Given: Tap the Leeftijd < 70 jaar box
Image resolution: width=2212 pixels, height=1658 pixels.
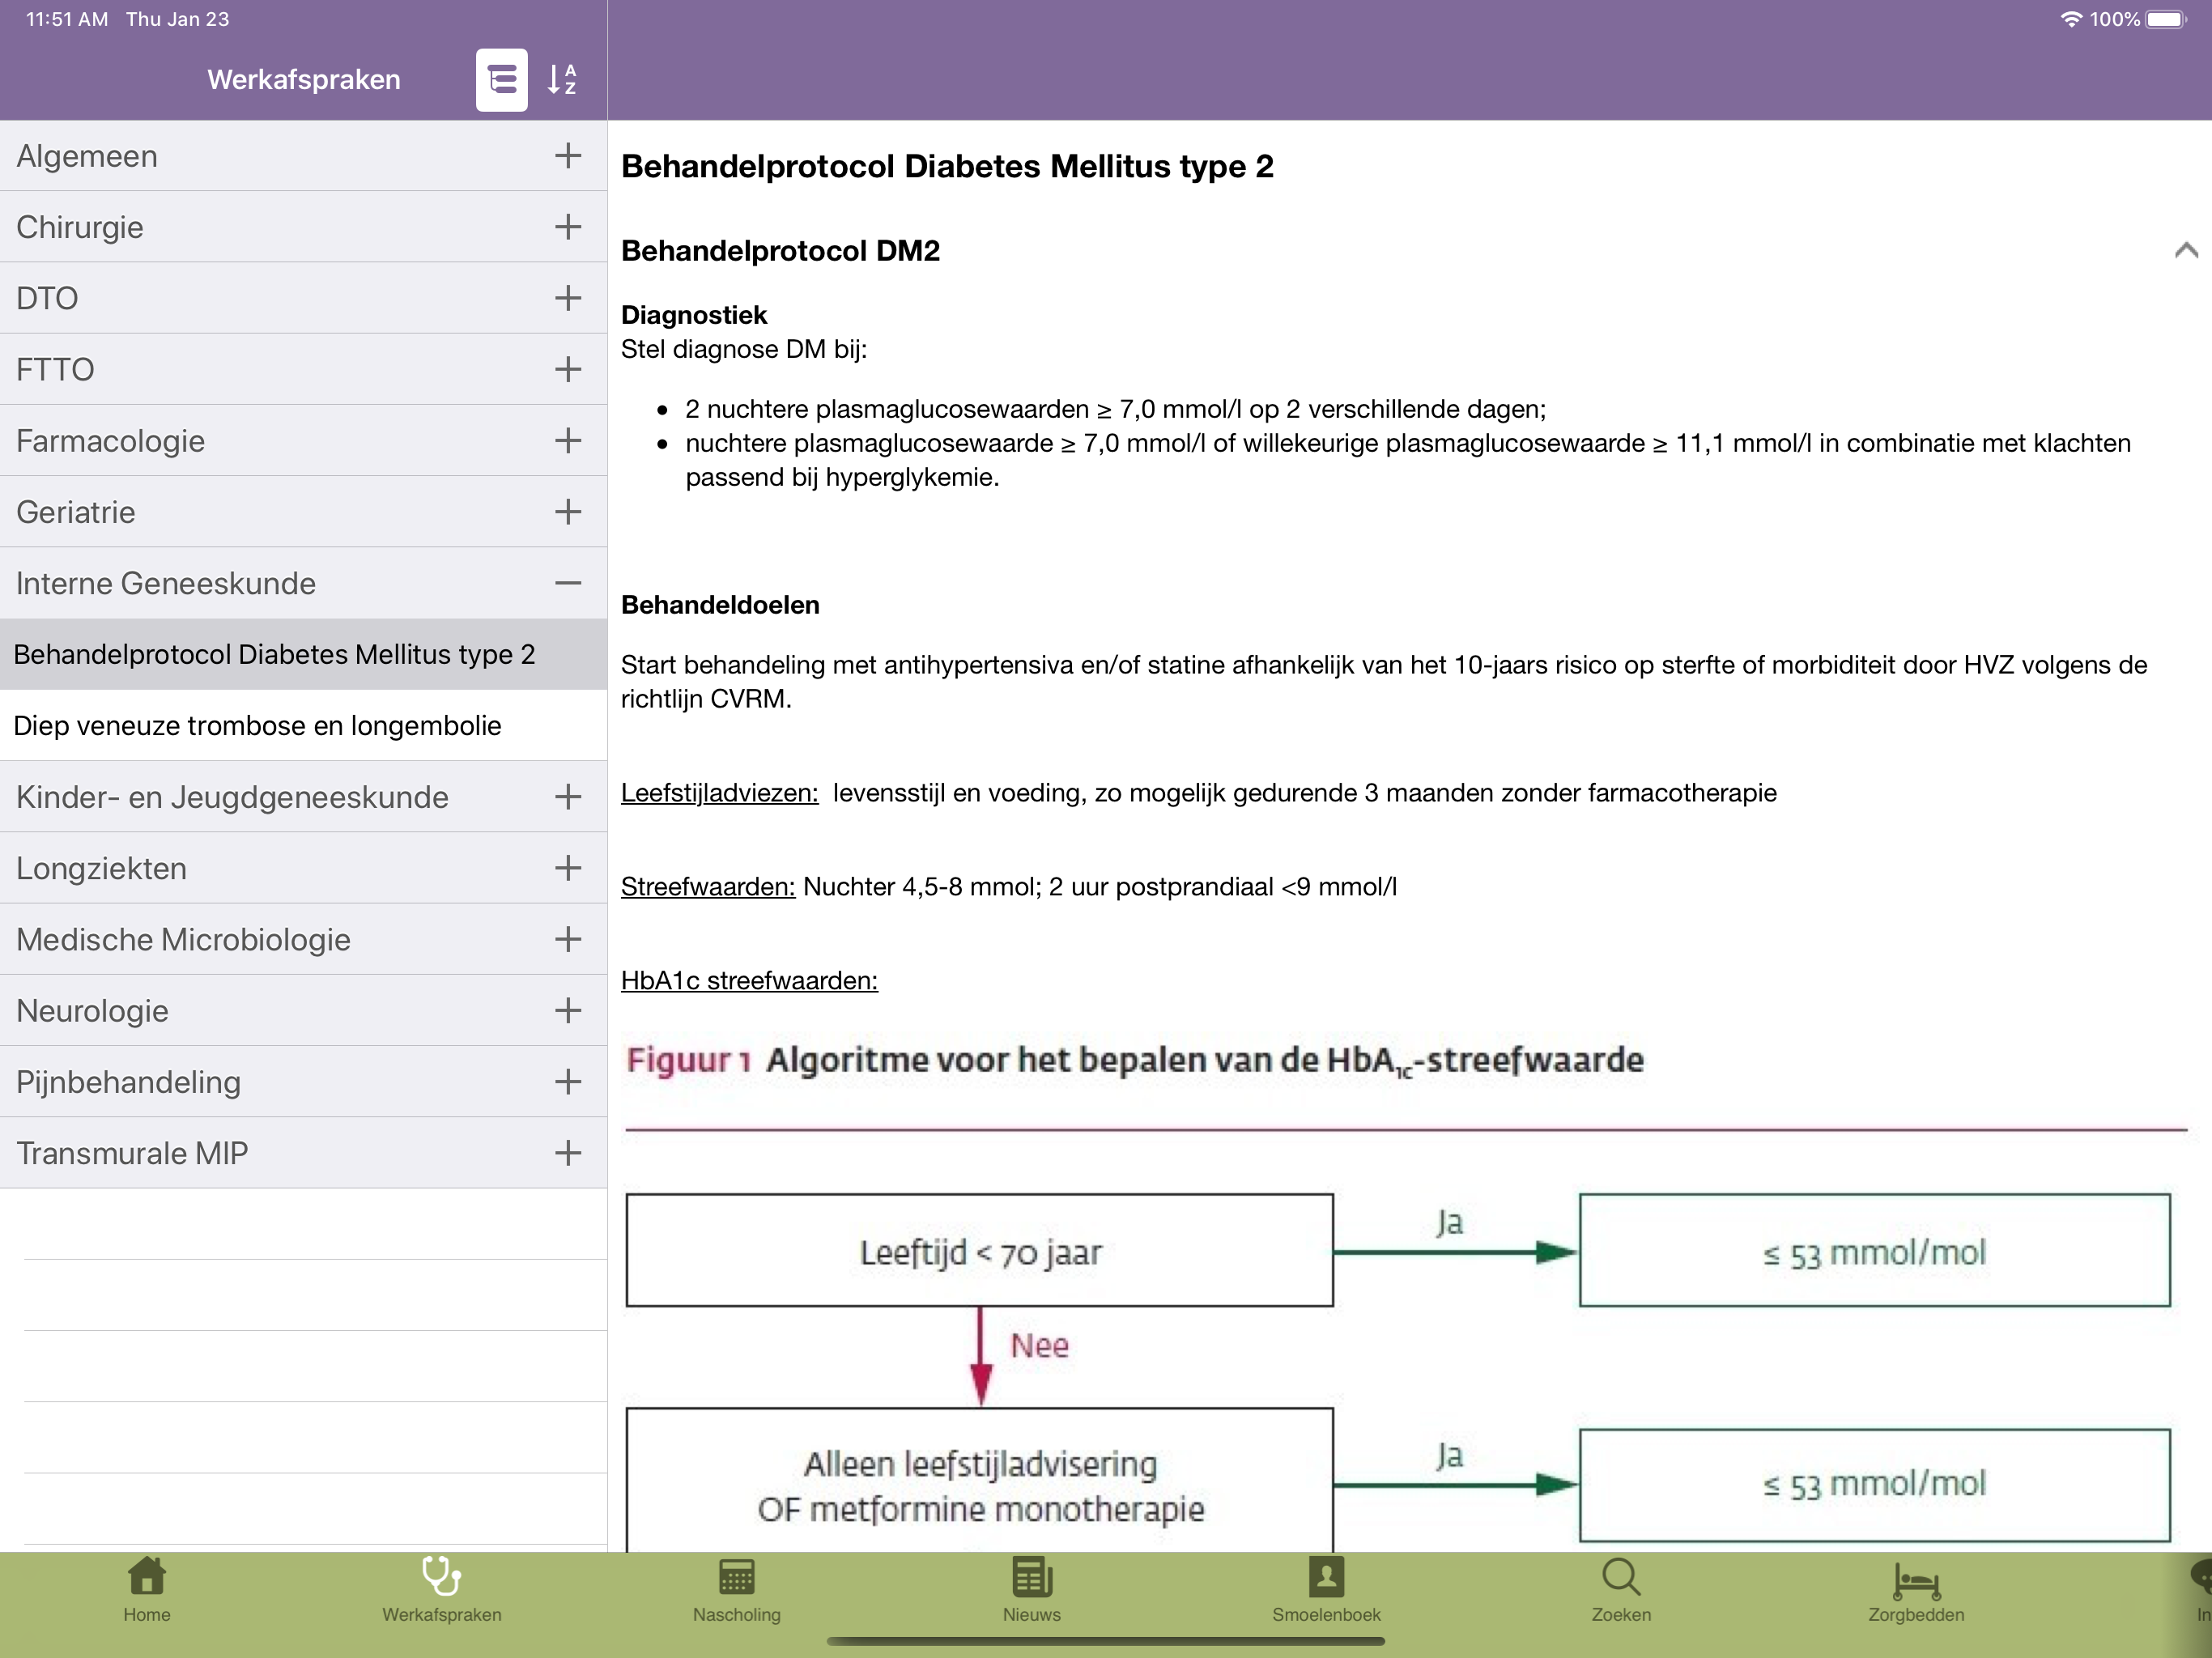Looking at the screenshot, I should coord(980,1250).
